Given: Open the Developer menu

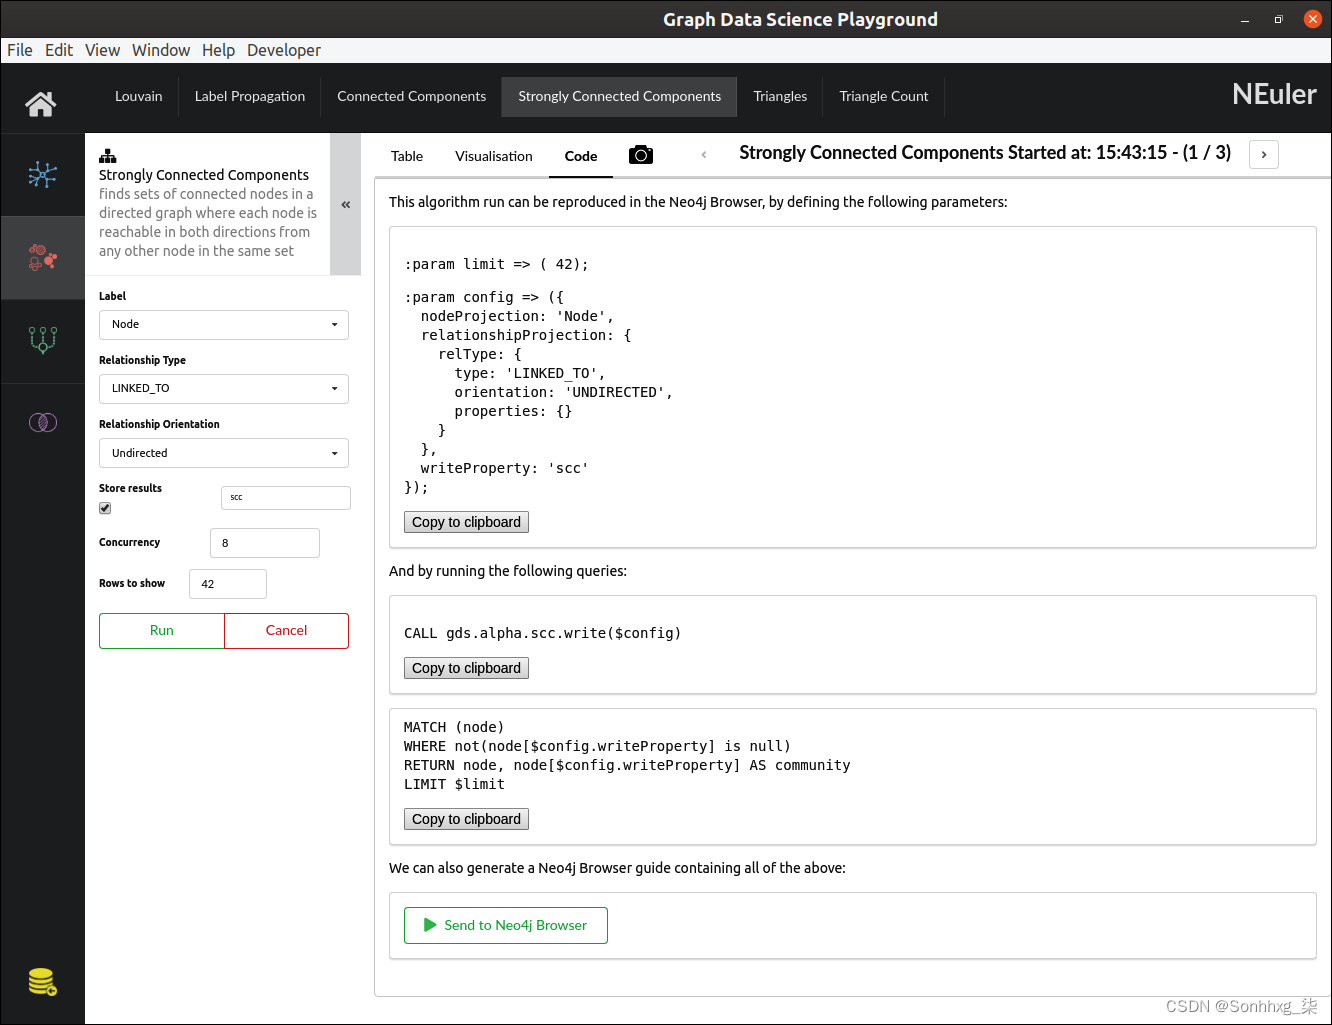Looking at the screenshot, I should pos(284,50).
